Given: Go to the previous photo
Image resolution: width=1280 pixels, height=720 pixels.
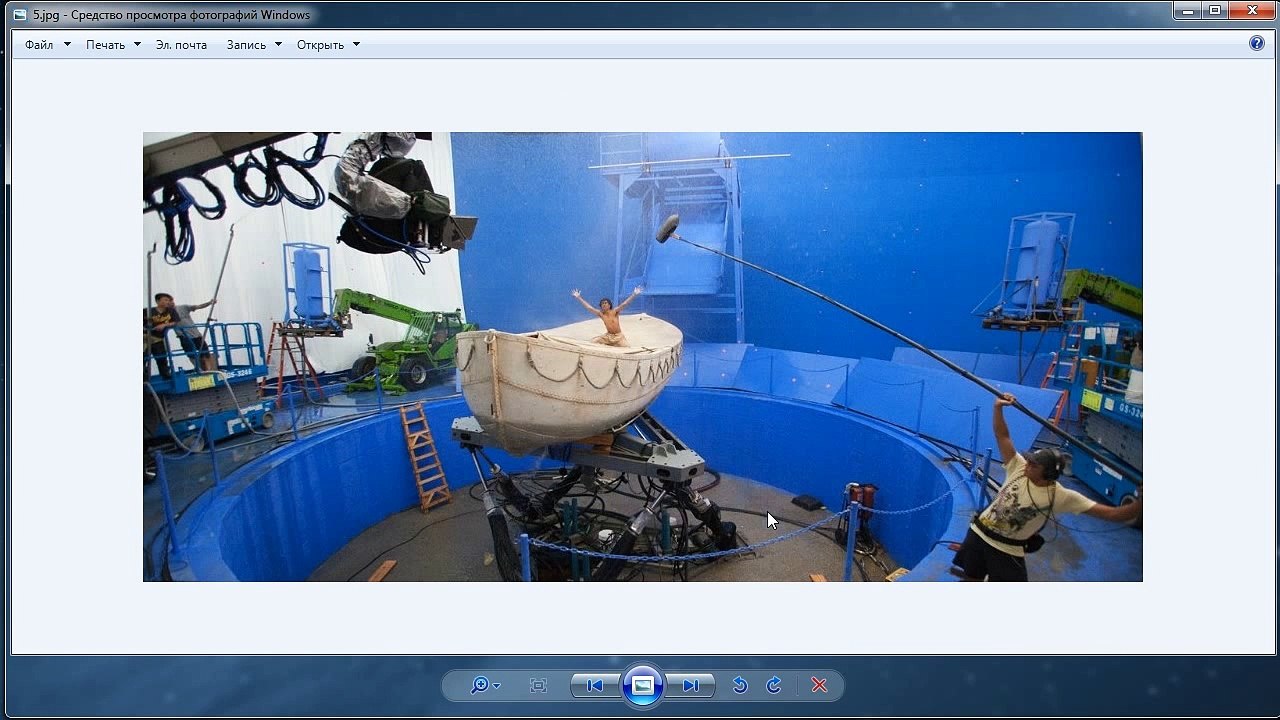Looking at the screenshot, I should pyautogui.click(x=595, y=685).
